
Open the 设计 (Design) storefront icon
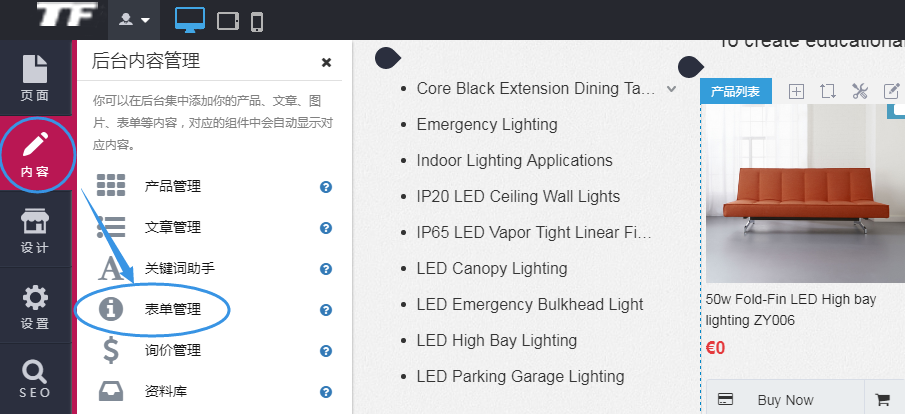click(x=35, y=230)
